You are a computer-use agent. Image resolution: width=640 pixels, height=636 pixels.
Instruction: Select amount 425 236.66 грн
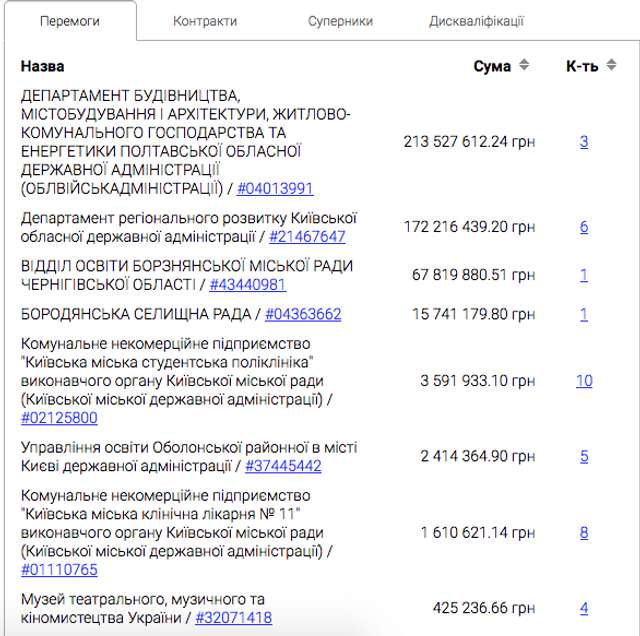484,608
